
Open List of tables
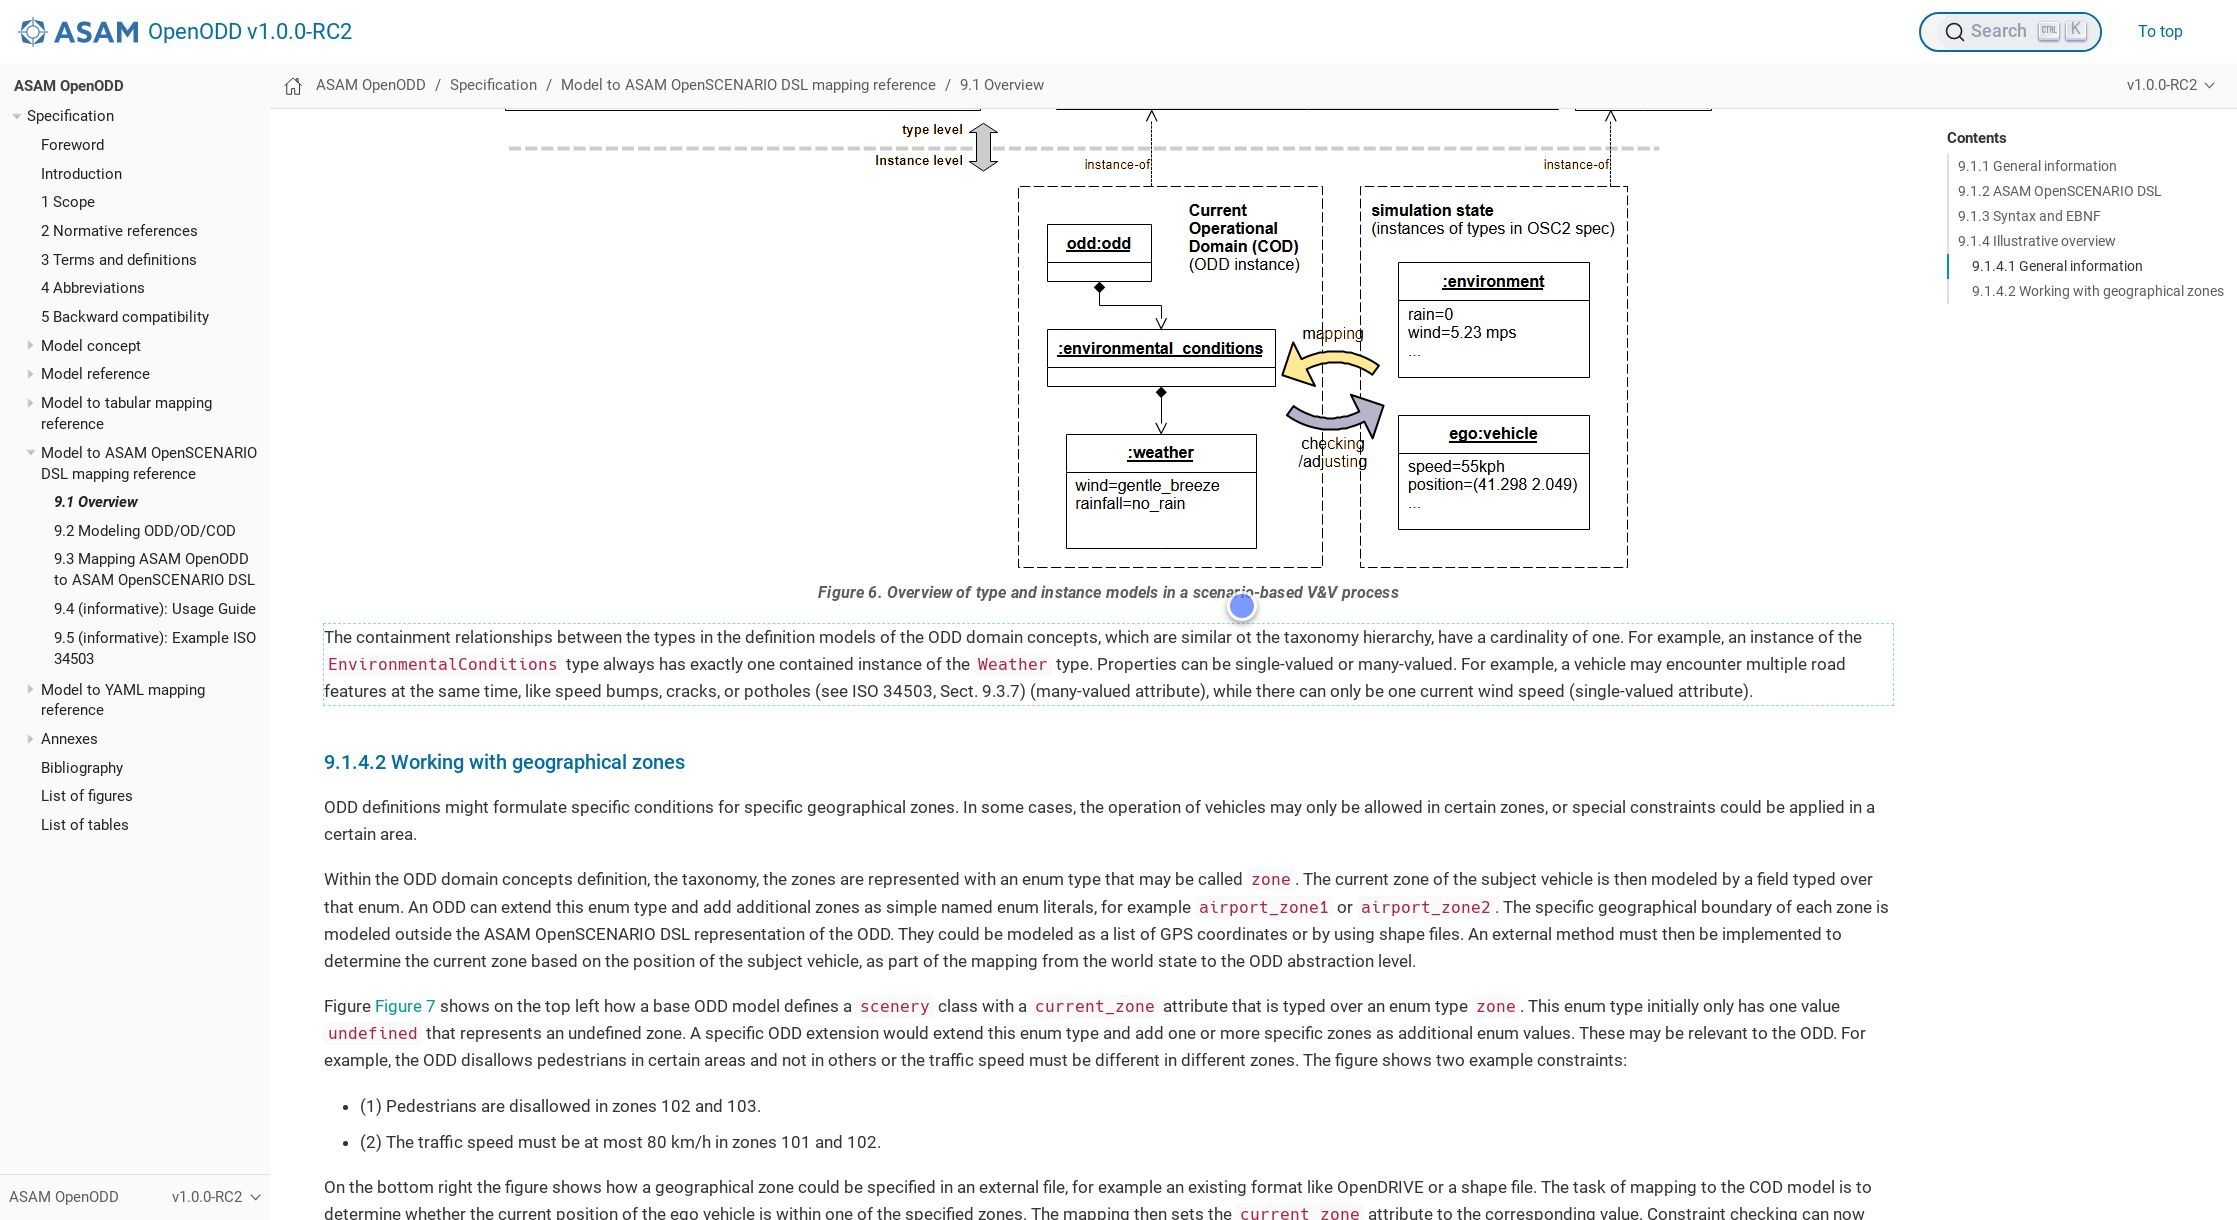tap(85, 825)
